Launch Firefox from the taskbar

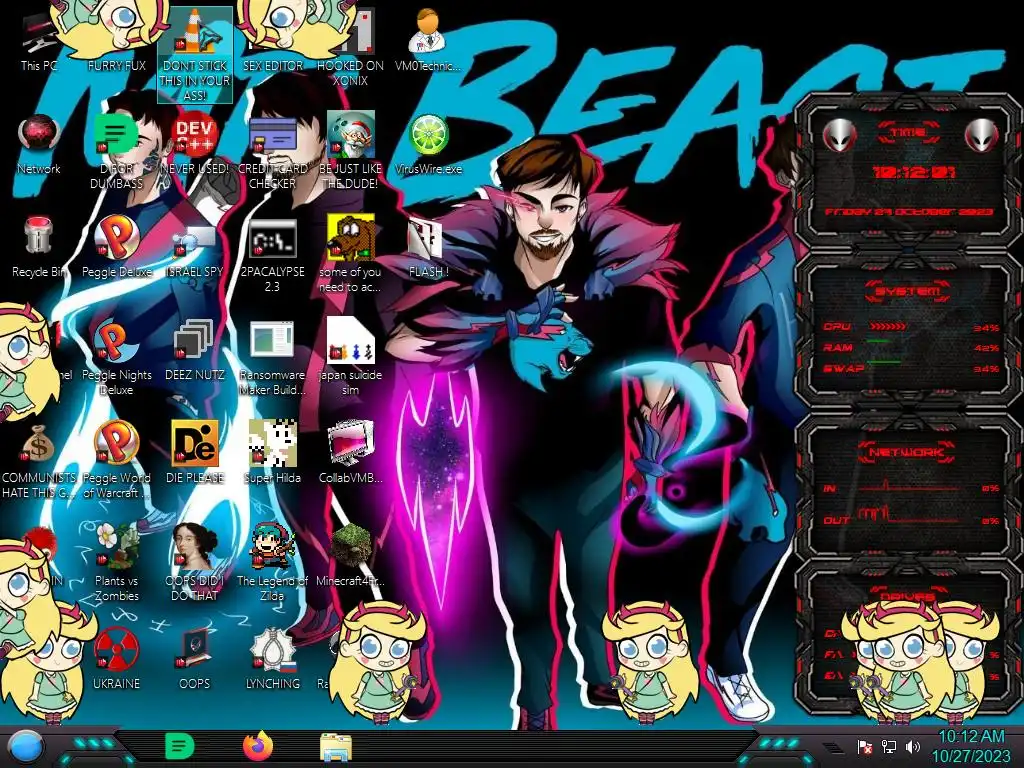(258, 746)
